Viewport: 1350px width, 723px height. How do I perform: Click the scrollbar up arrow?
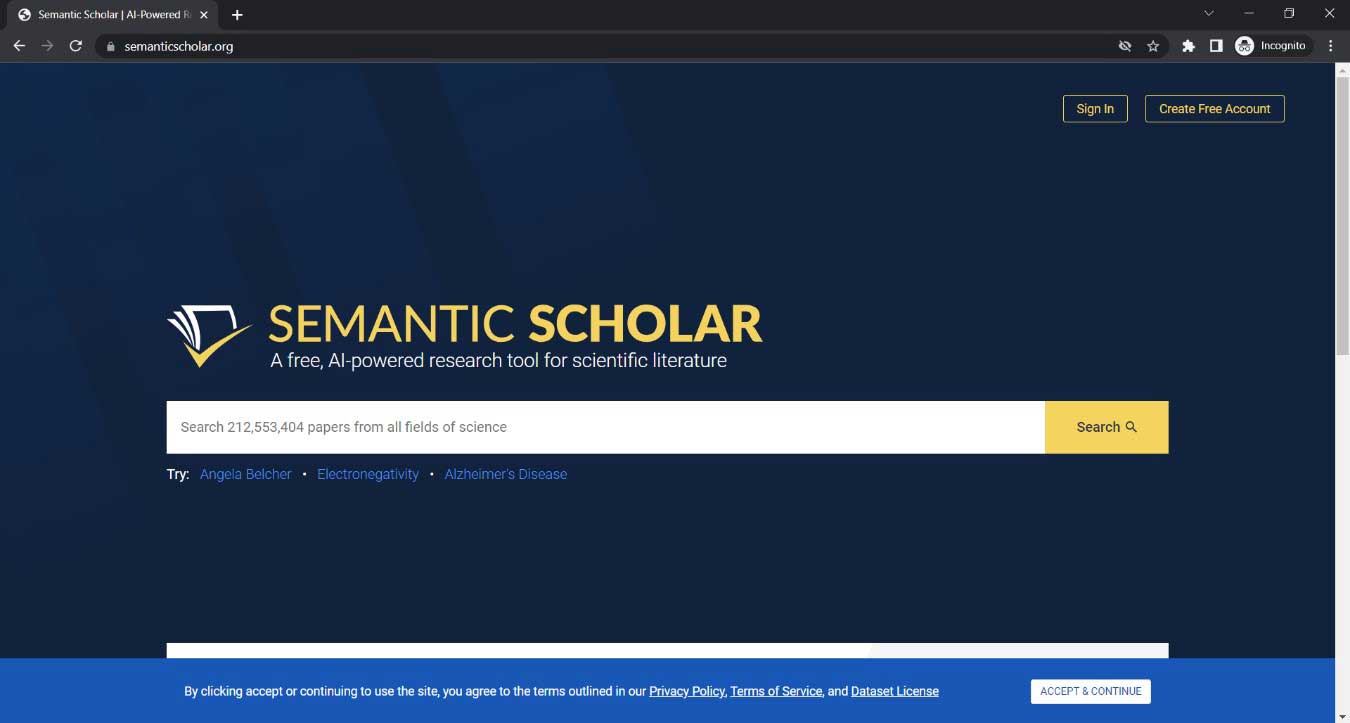[x=1342, y=70]
